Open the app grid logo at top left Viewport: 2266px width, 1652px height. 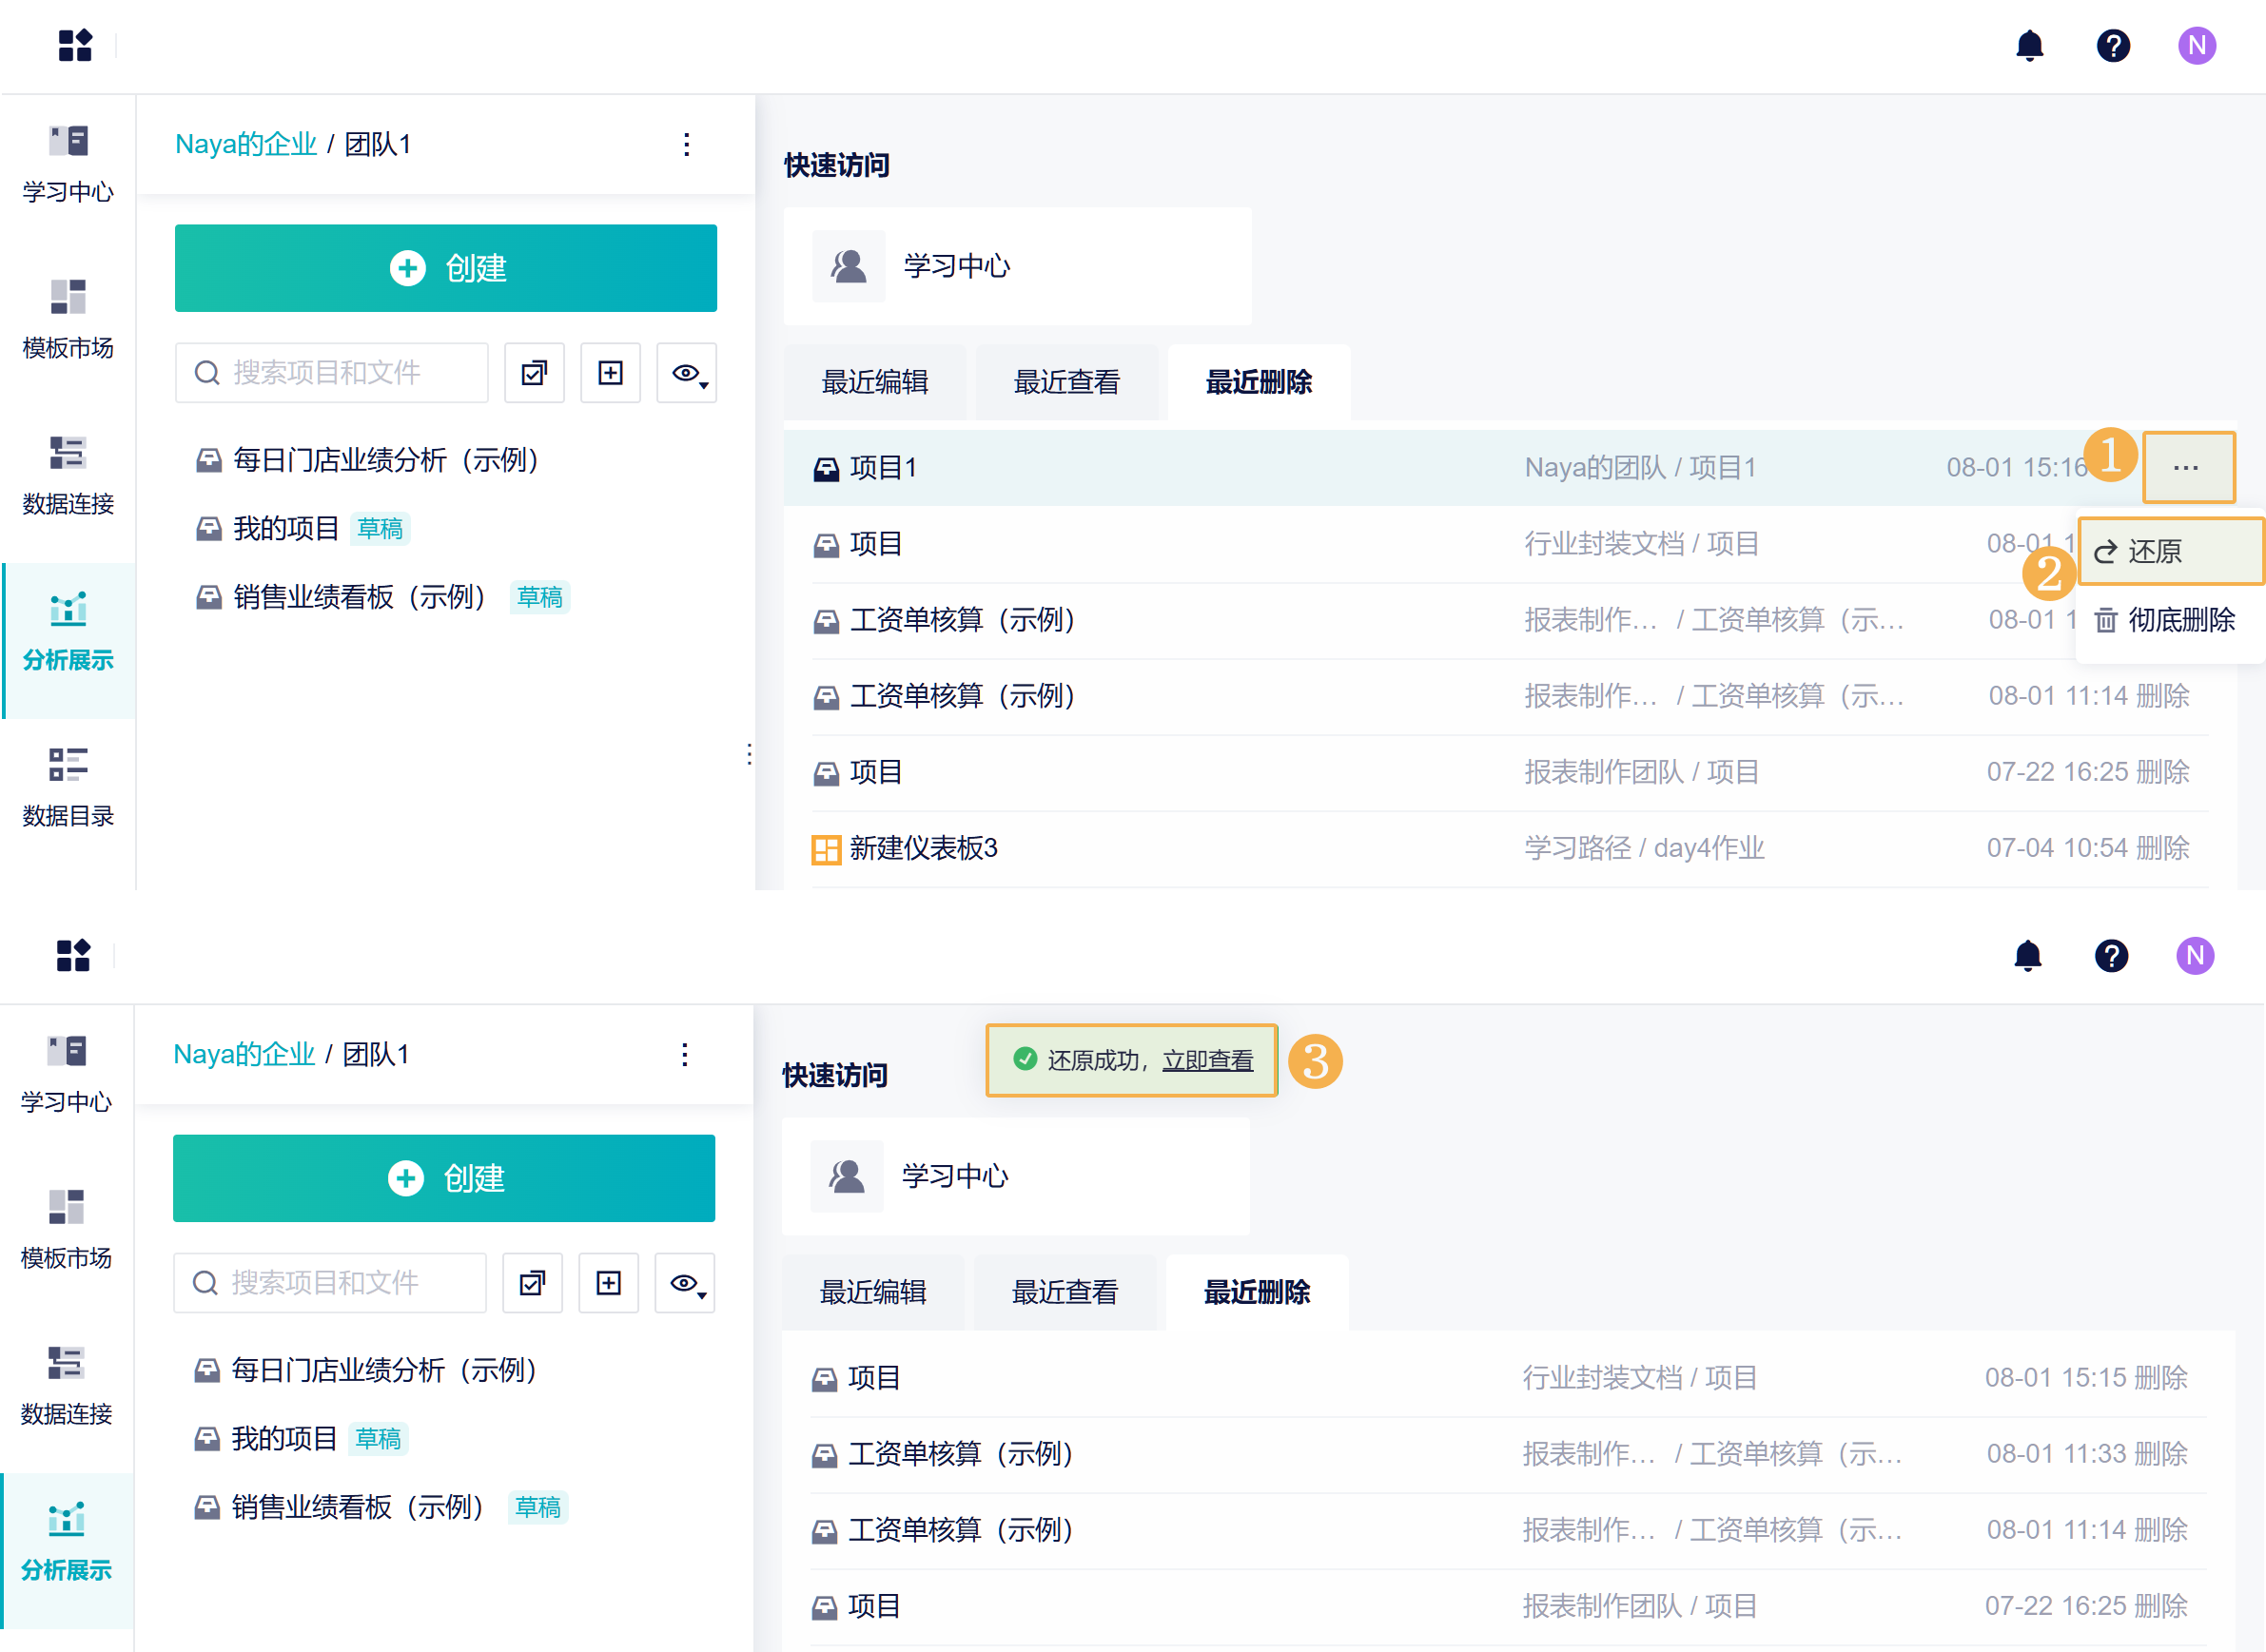(x=75, y=46)
